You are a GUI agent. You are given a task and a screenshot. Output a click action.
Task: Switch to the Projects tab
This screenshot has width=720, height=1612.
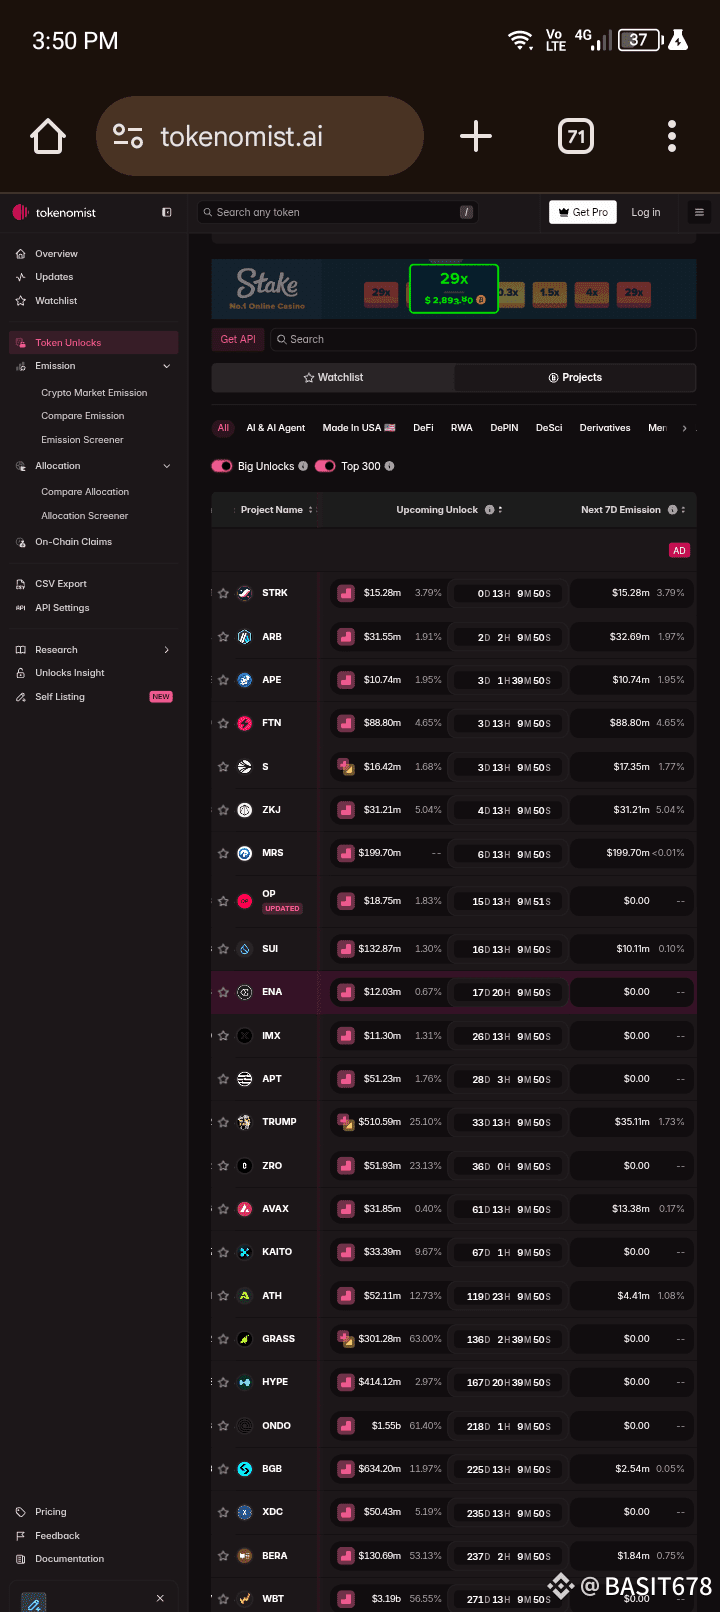point(575,377)
